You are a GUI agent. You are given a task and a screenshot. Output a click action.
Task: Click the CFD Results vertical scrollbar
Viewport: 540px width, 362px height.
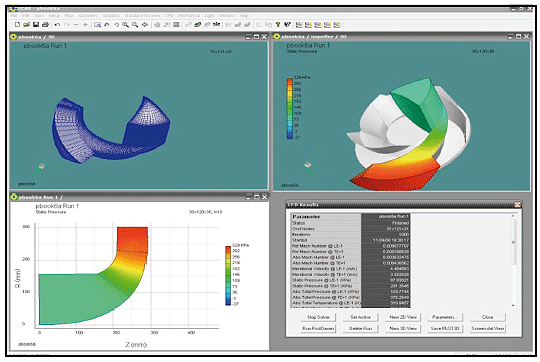tap(513, 260)
